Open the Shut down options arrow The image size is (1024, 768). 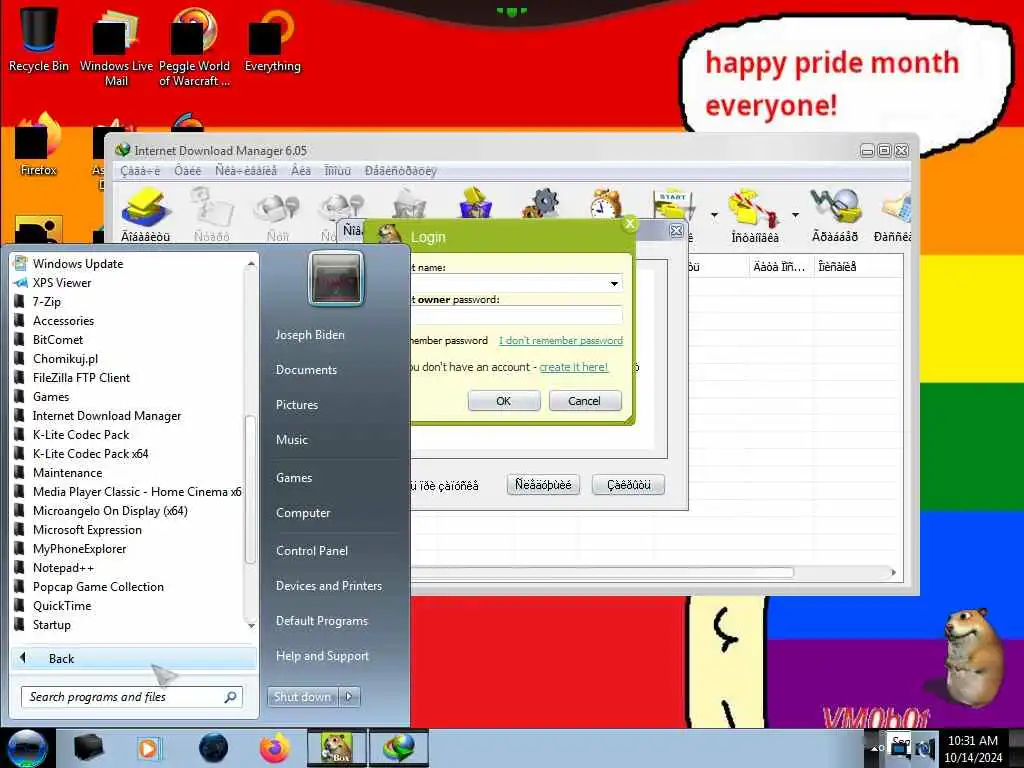(x=349, y=696)
